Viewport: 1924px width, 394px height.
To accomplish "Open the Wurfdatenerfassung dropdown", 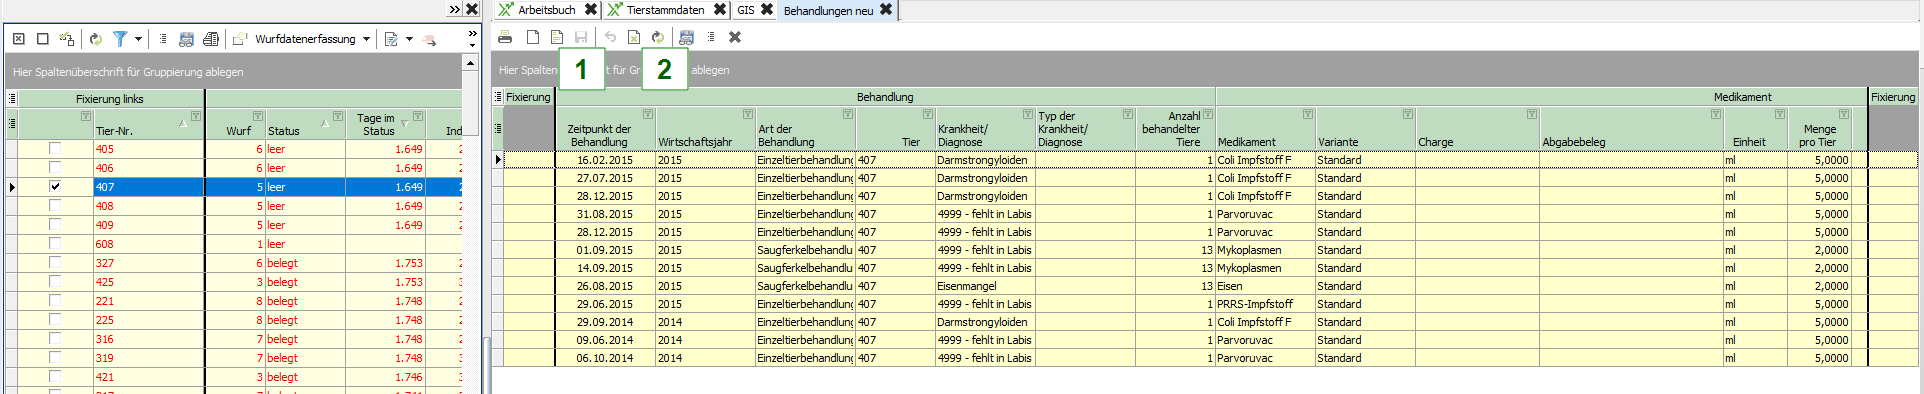I will [366, 39].
